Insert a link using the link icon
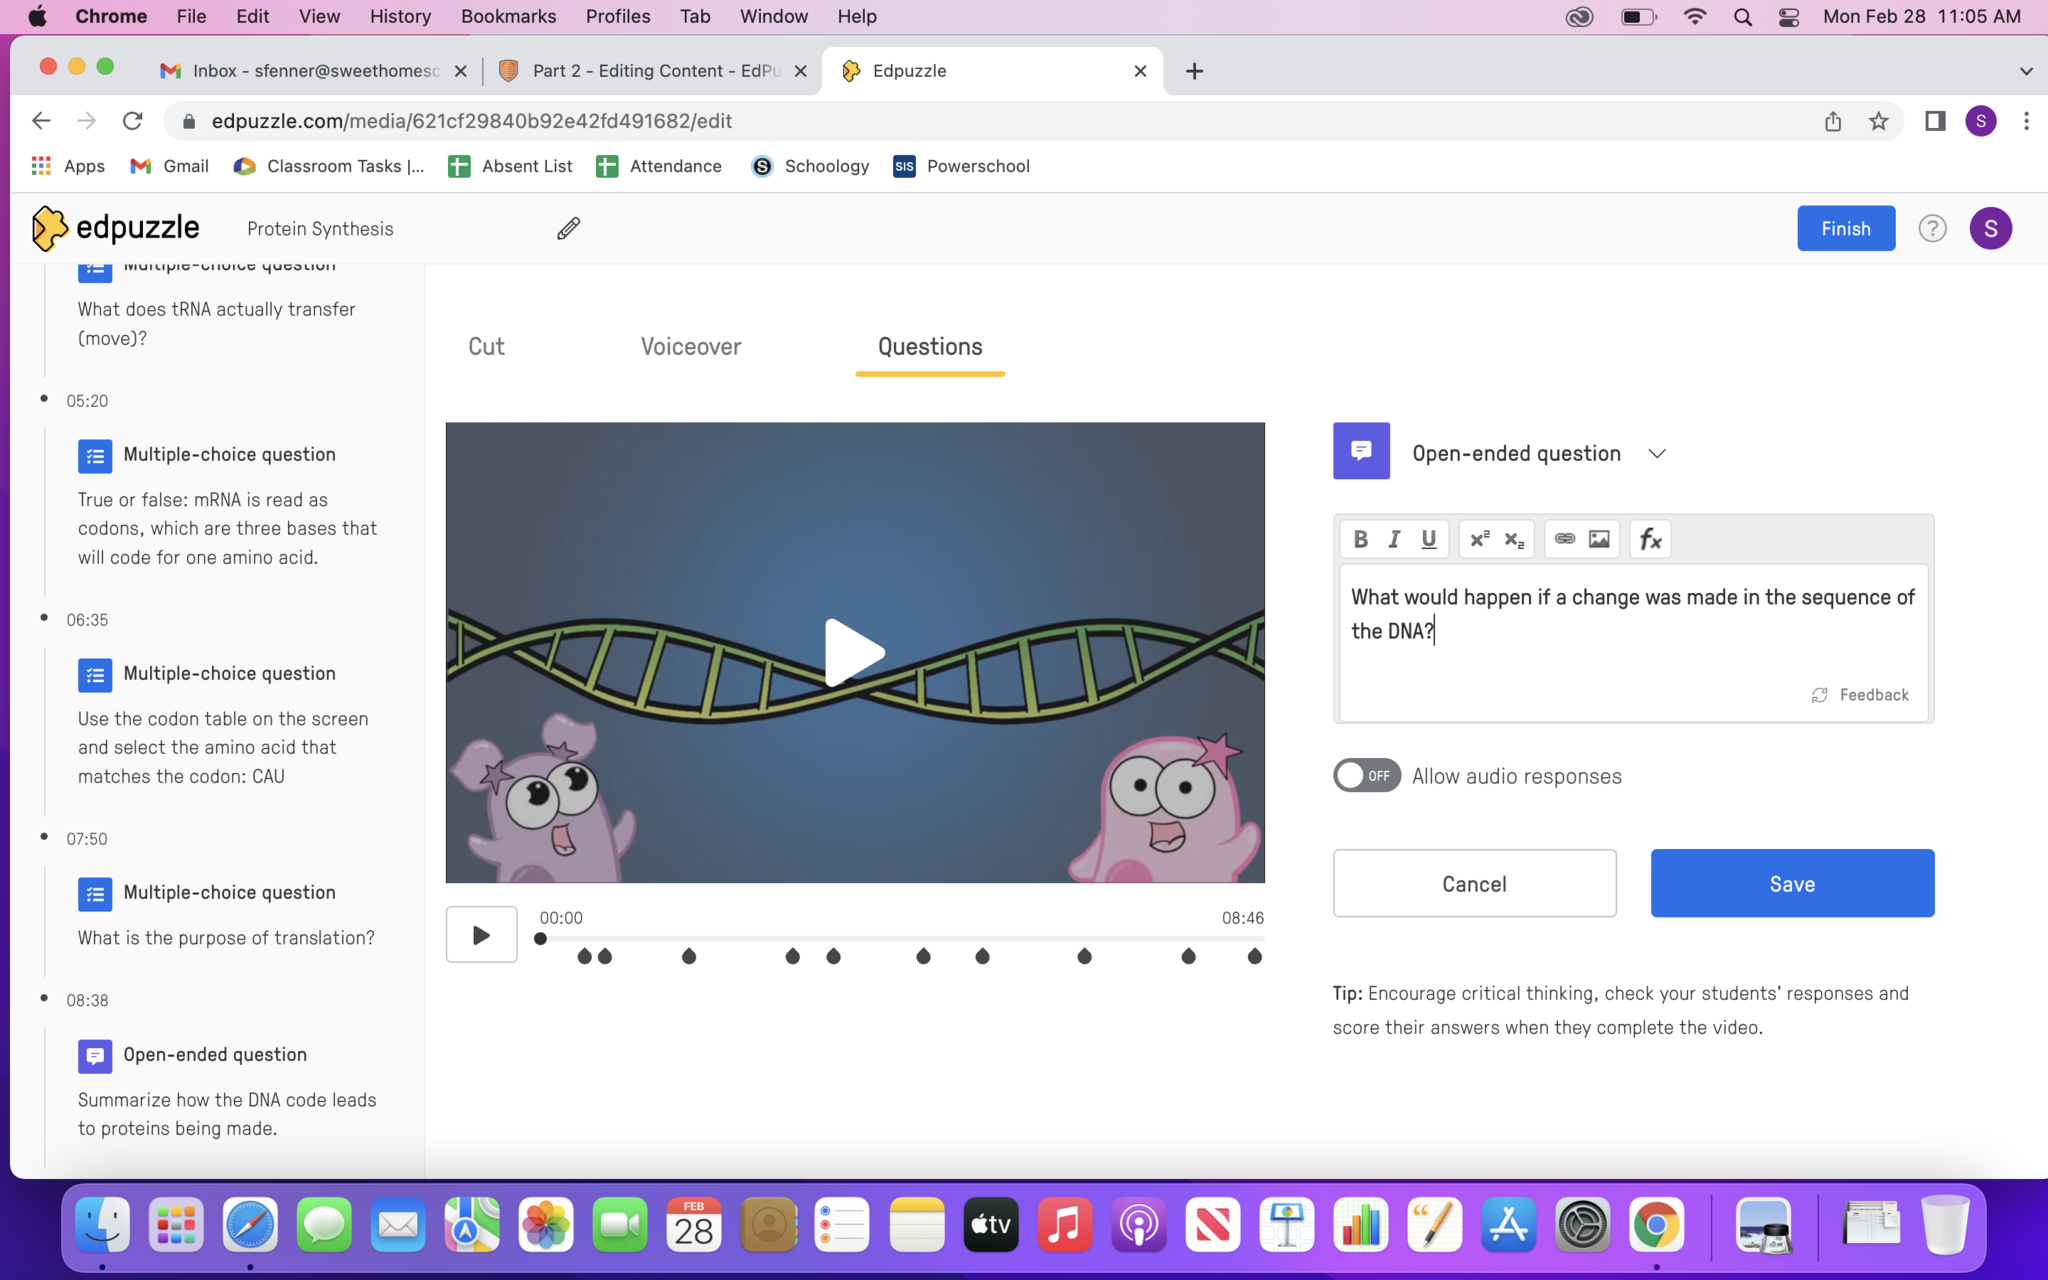The image size is (2048, 1280). pyautogui.click(x=1564, y=539)
